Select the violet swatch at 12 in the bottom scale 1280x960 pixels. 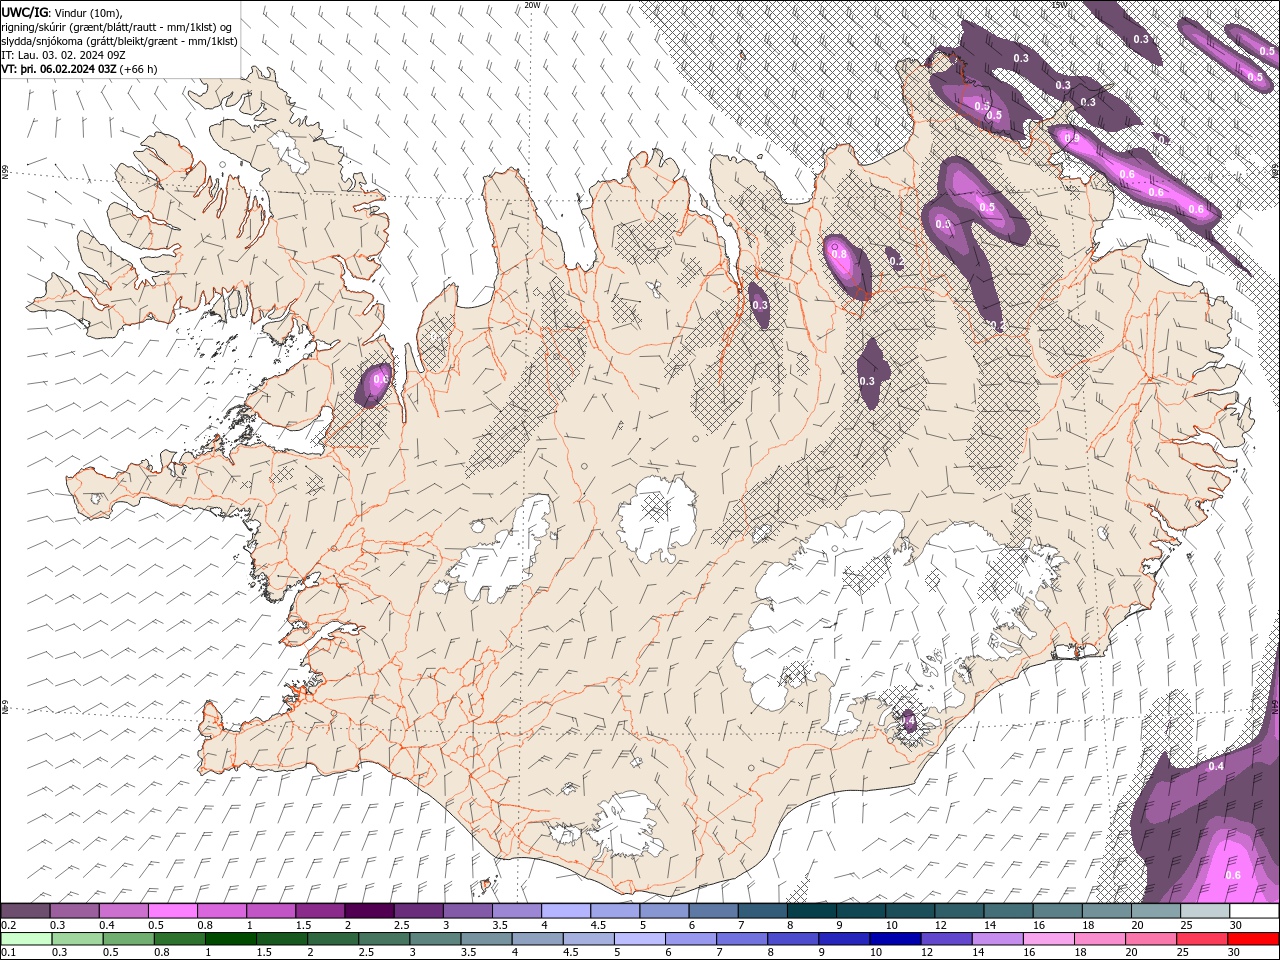[946, 939]
